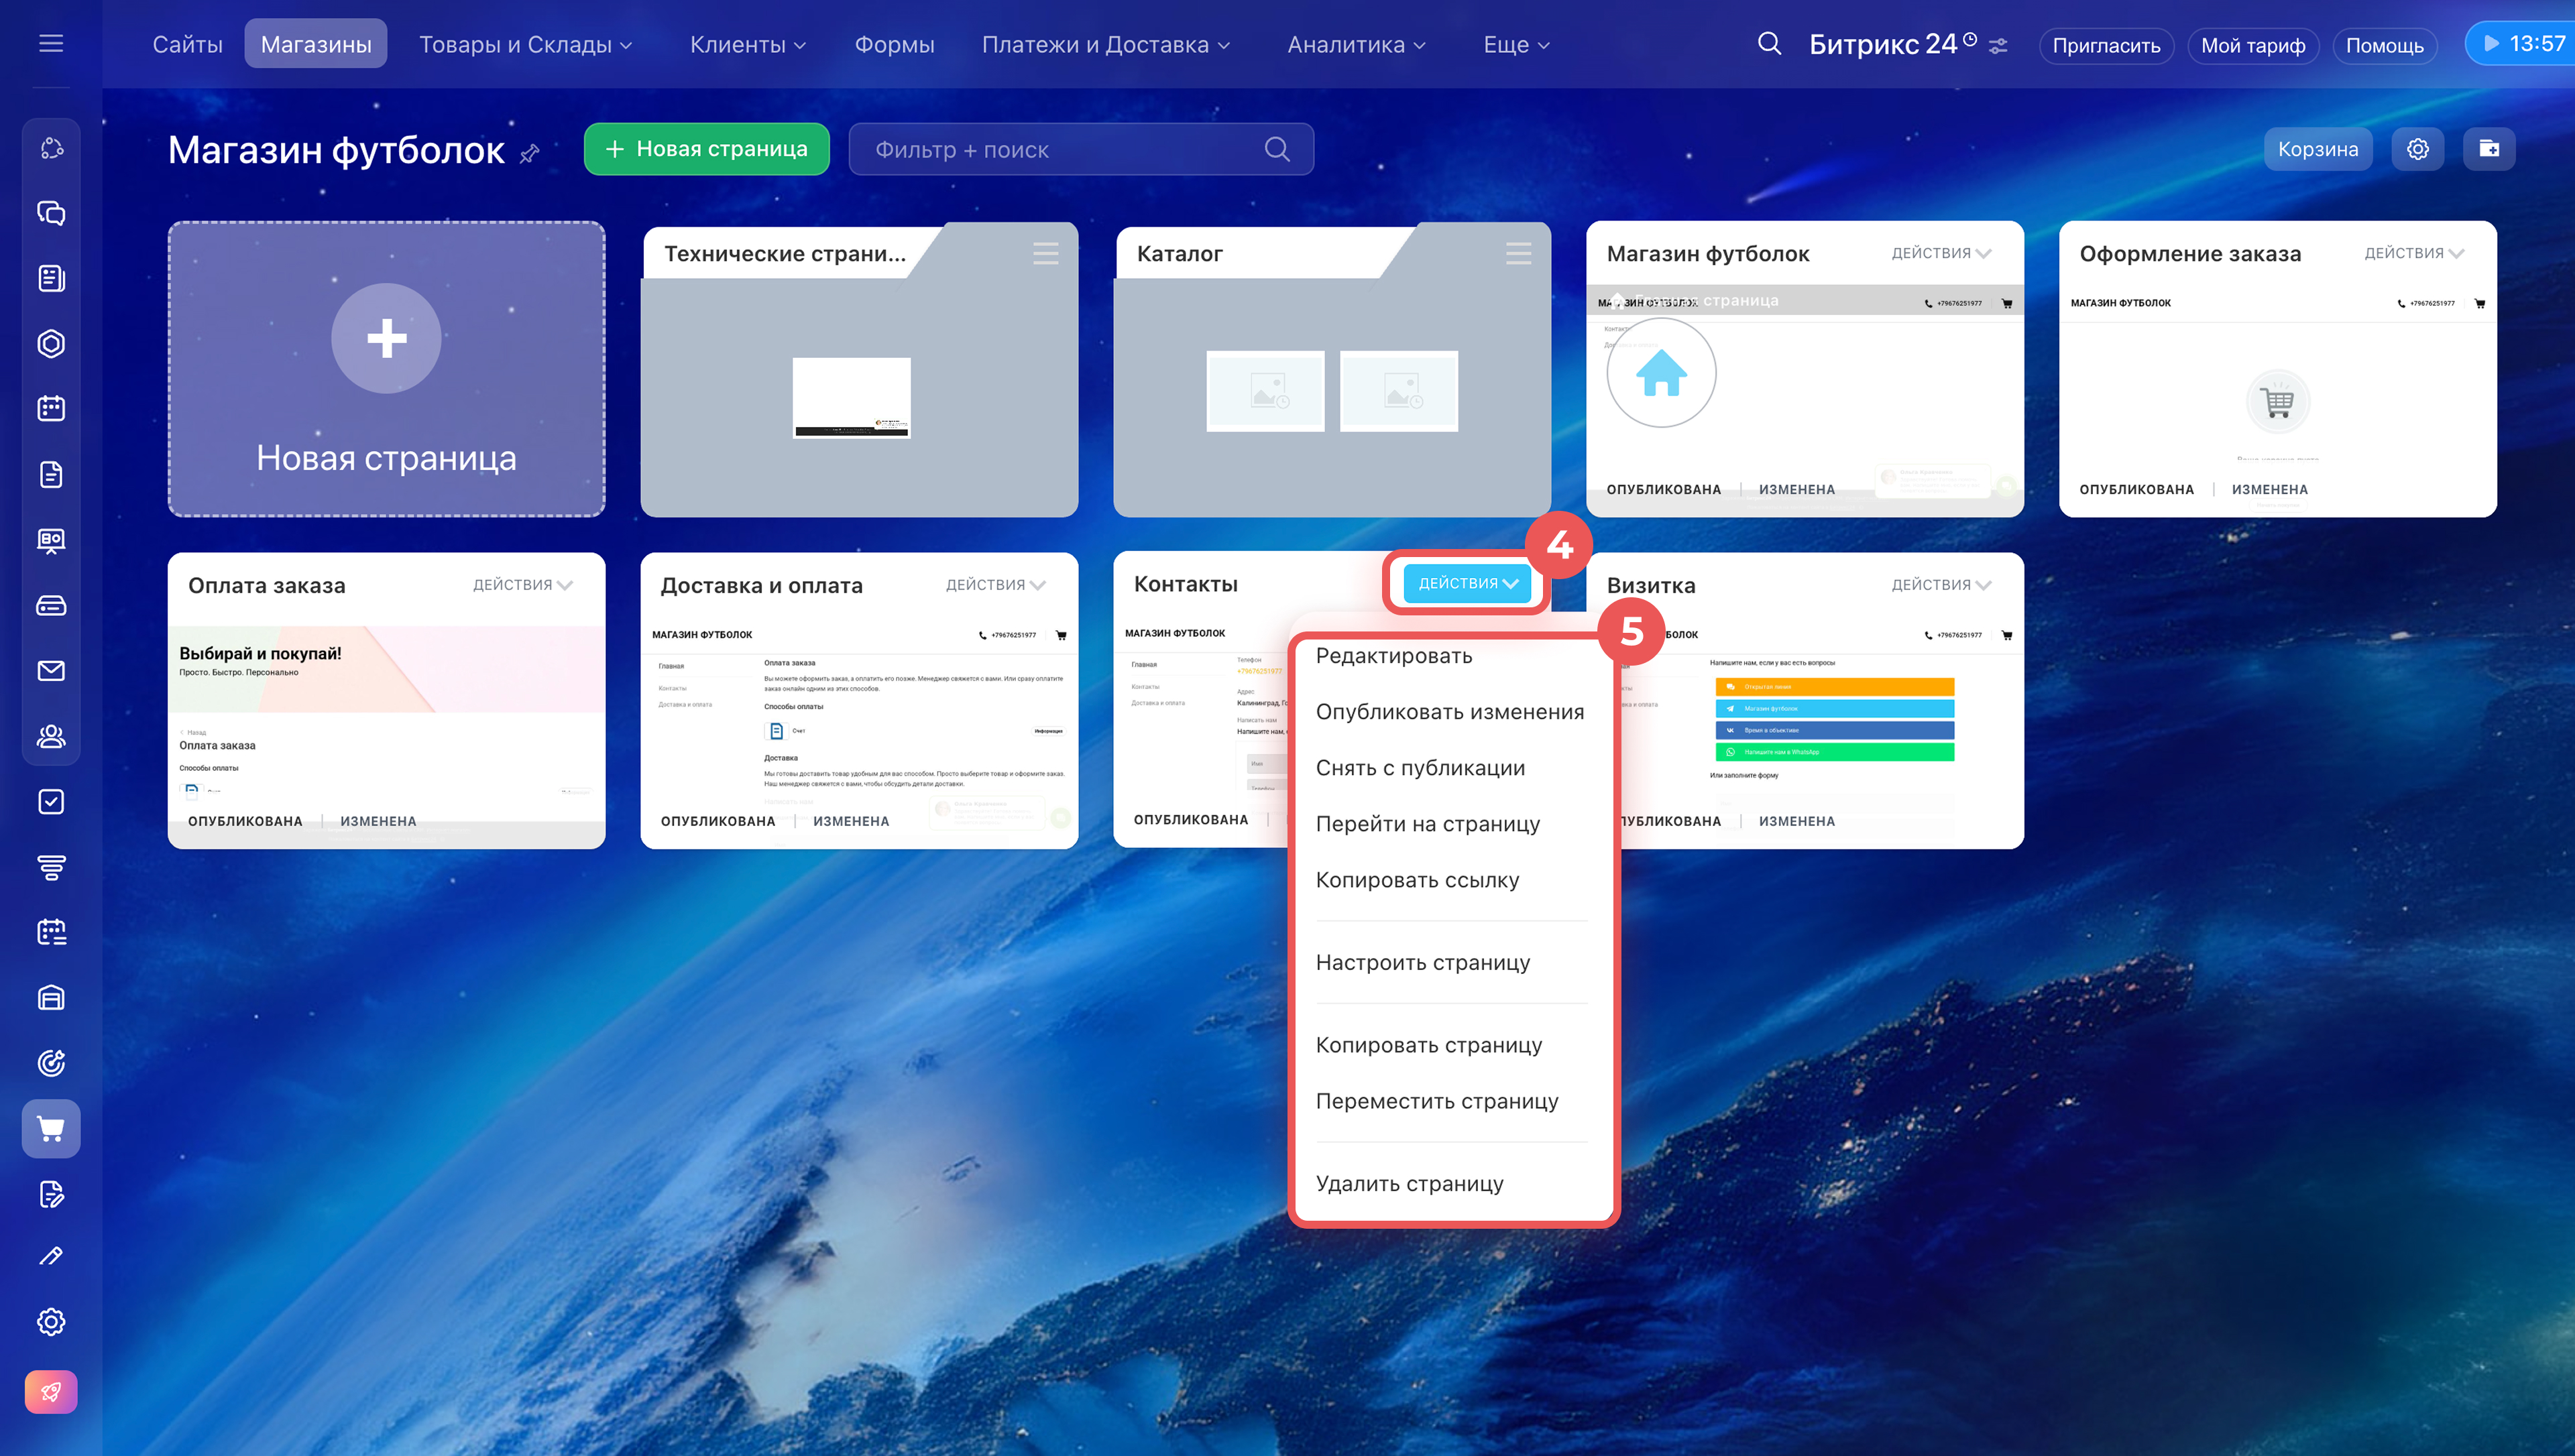Open the rocket icon at sidebar bottom
The image size is (2575, 1456).
click(x=51, y=1391)
